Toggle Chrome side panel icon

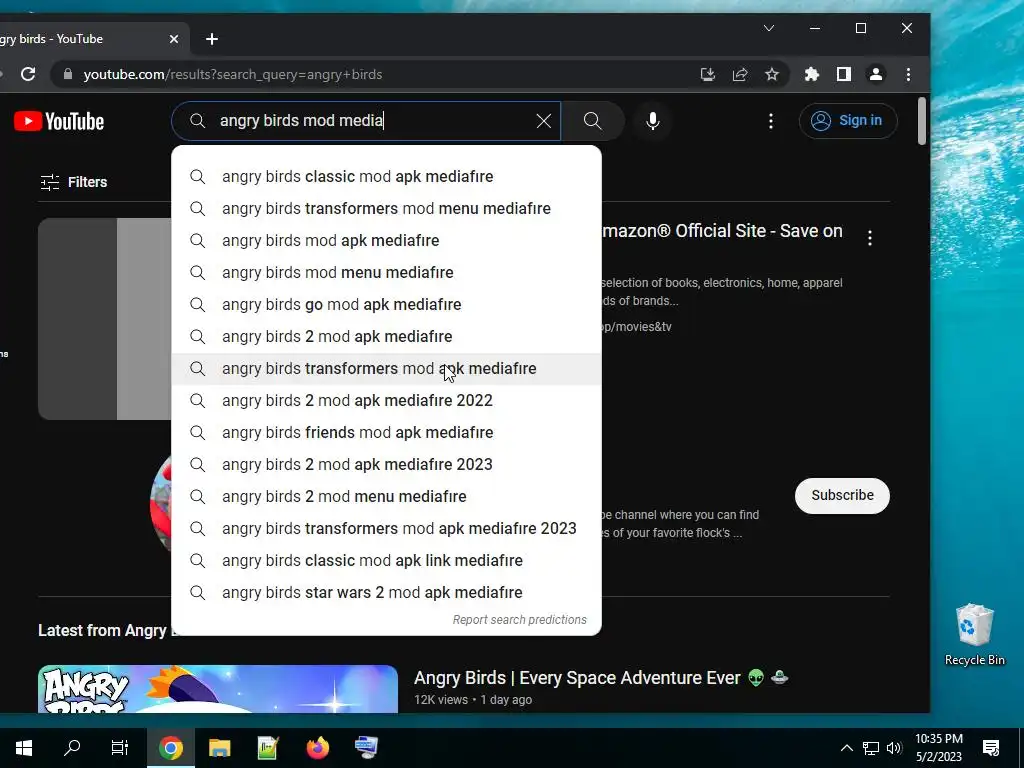pyautogui.click(x=844, y=74)
